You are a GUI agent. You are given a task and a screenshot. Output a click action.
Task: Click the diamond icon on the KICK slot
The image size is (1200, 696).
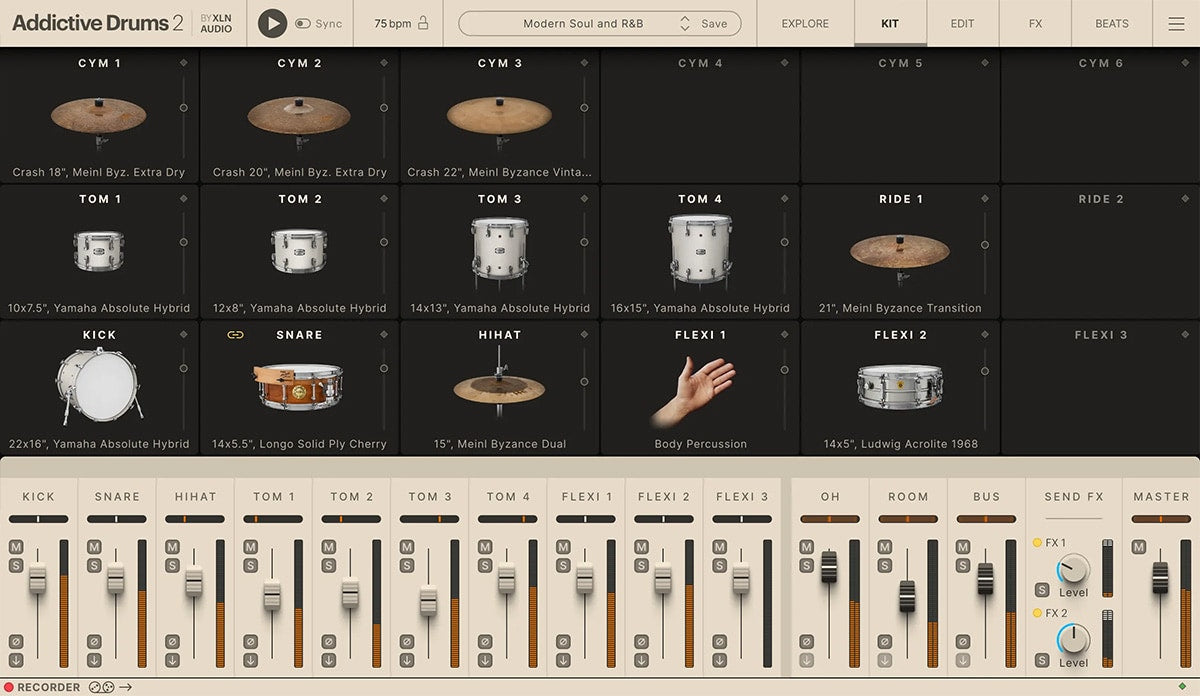184,335
